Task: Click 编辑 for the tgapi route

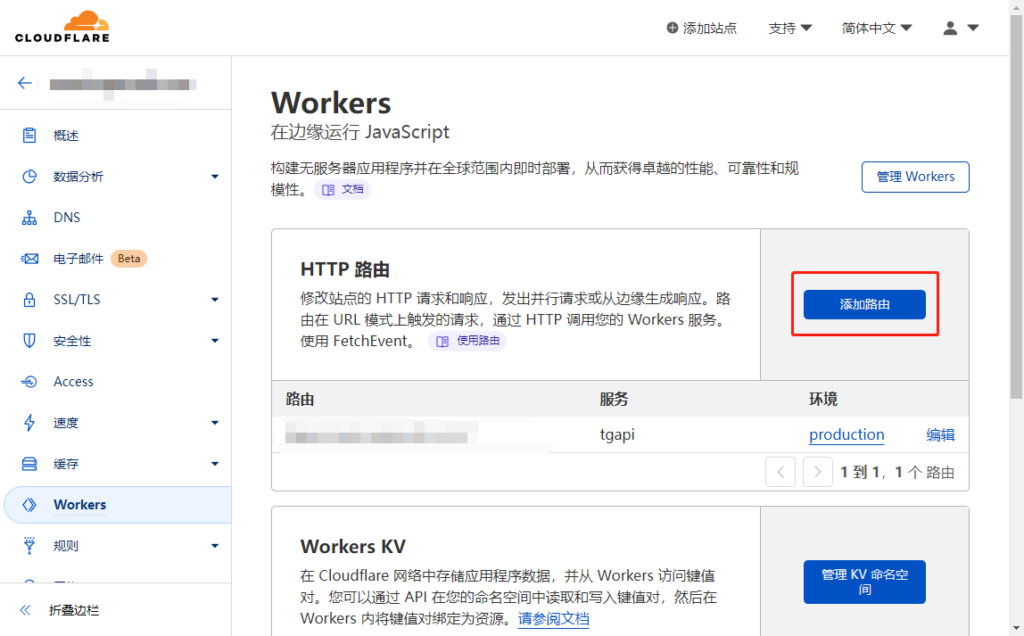Action: (x=940, y=435)
